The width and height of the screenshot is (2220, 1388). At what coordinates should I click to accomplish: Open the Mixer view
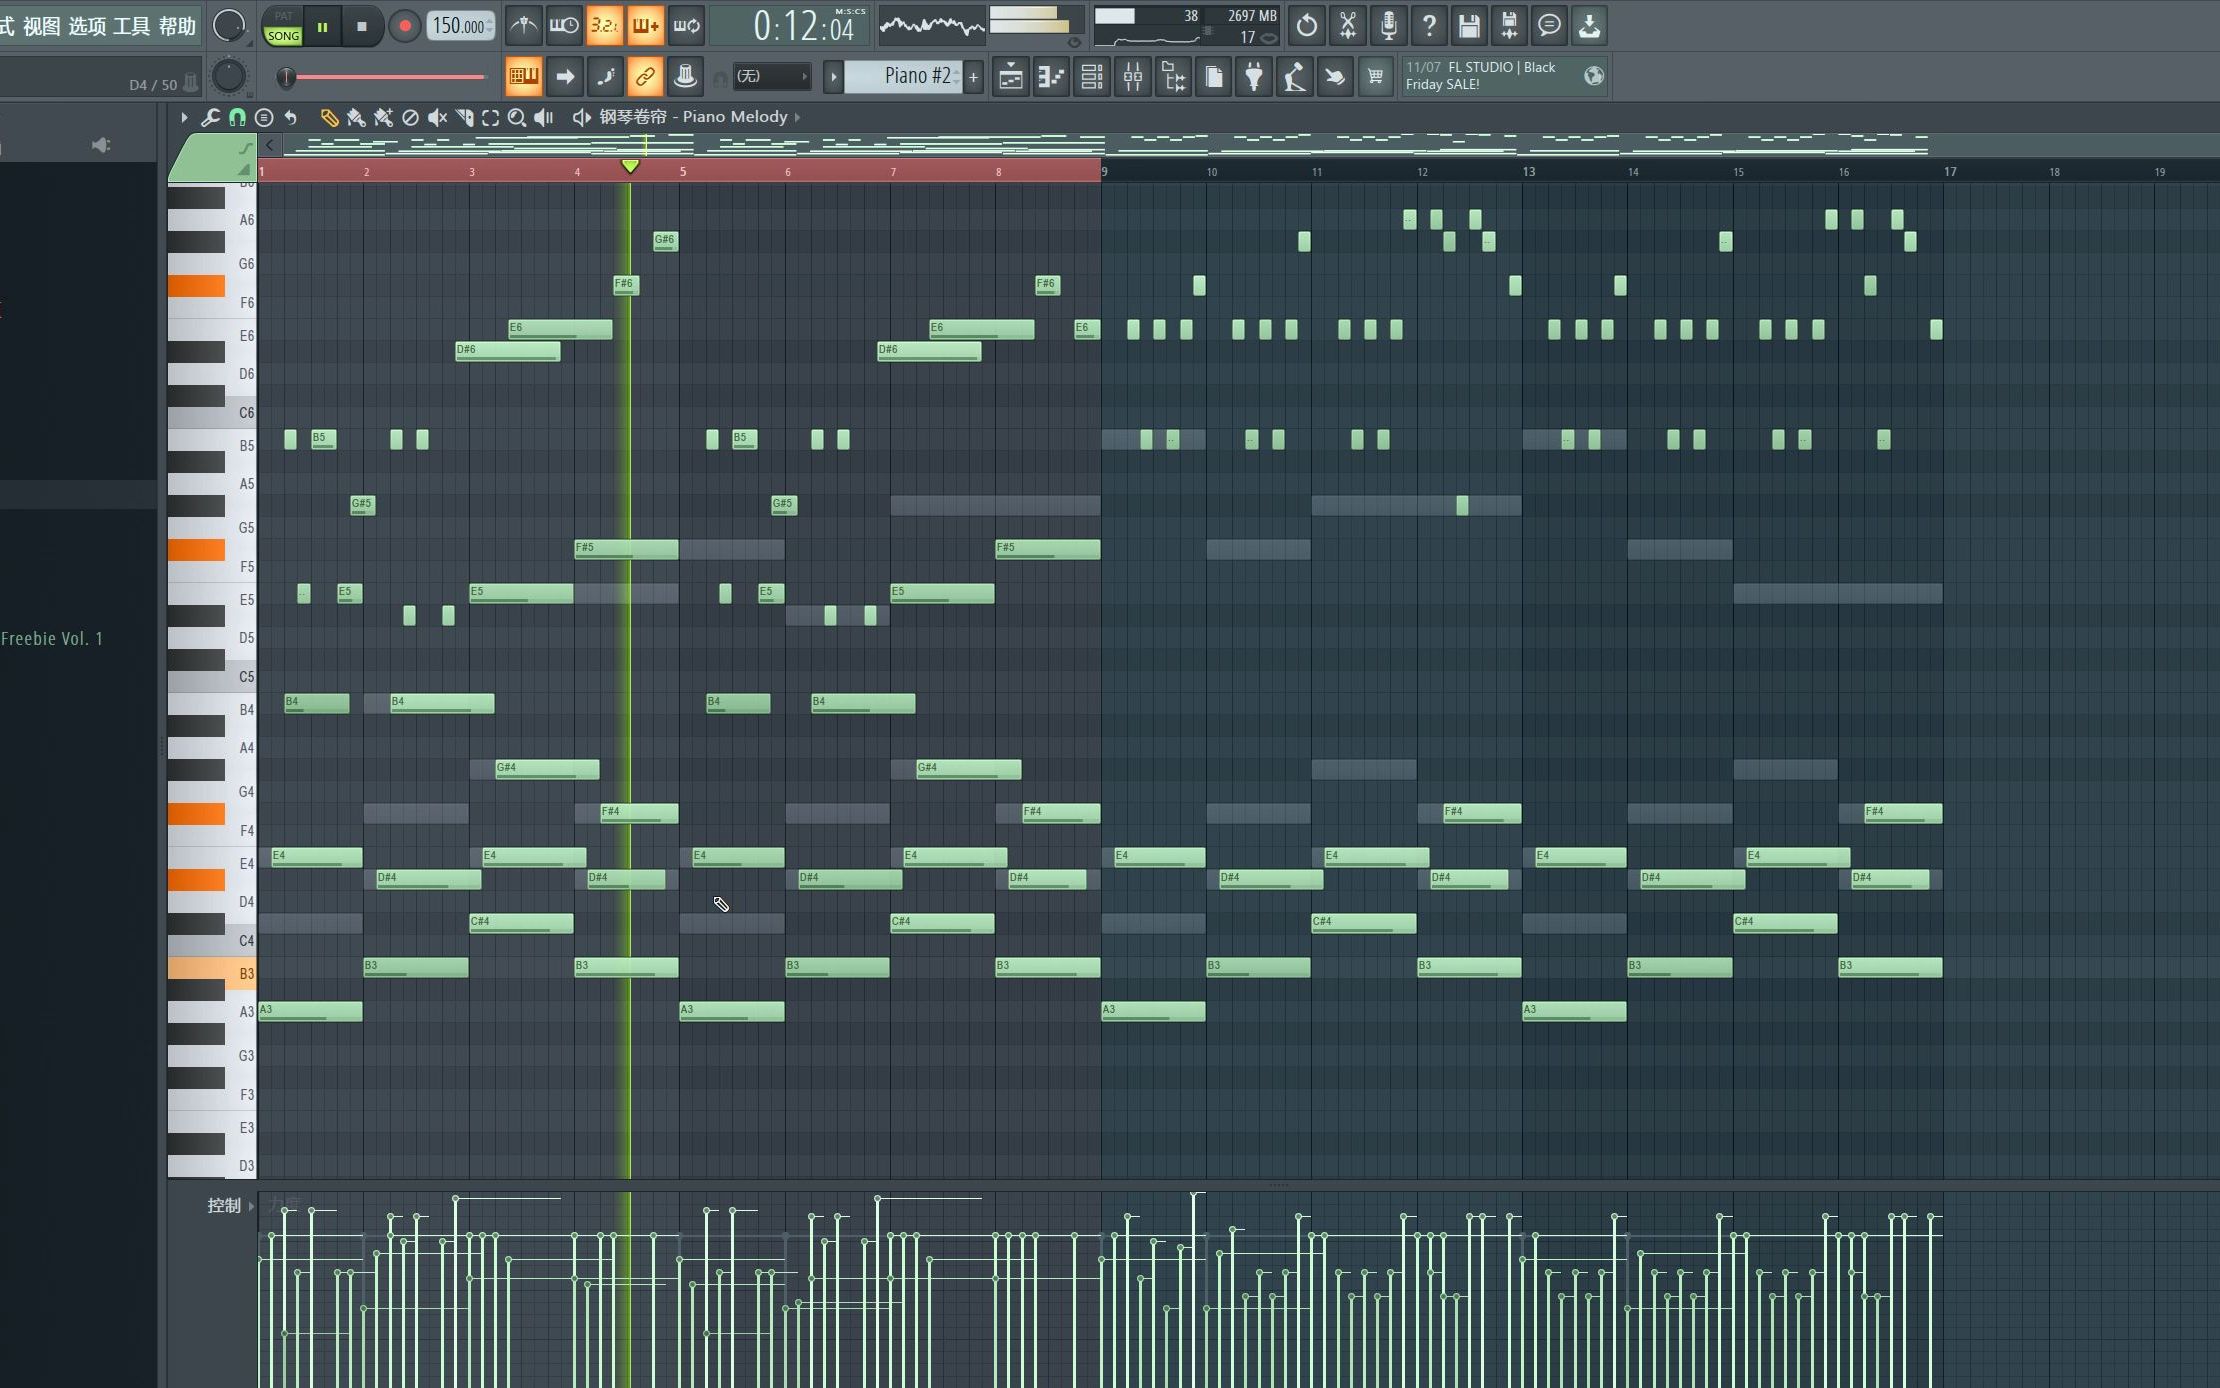coord(1133,76)
